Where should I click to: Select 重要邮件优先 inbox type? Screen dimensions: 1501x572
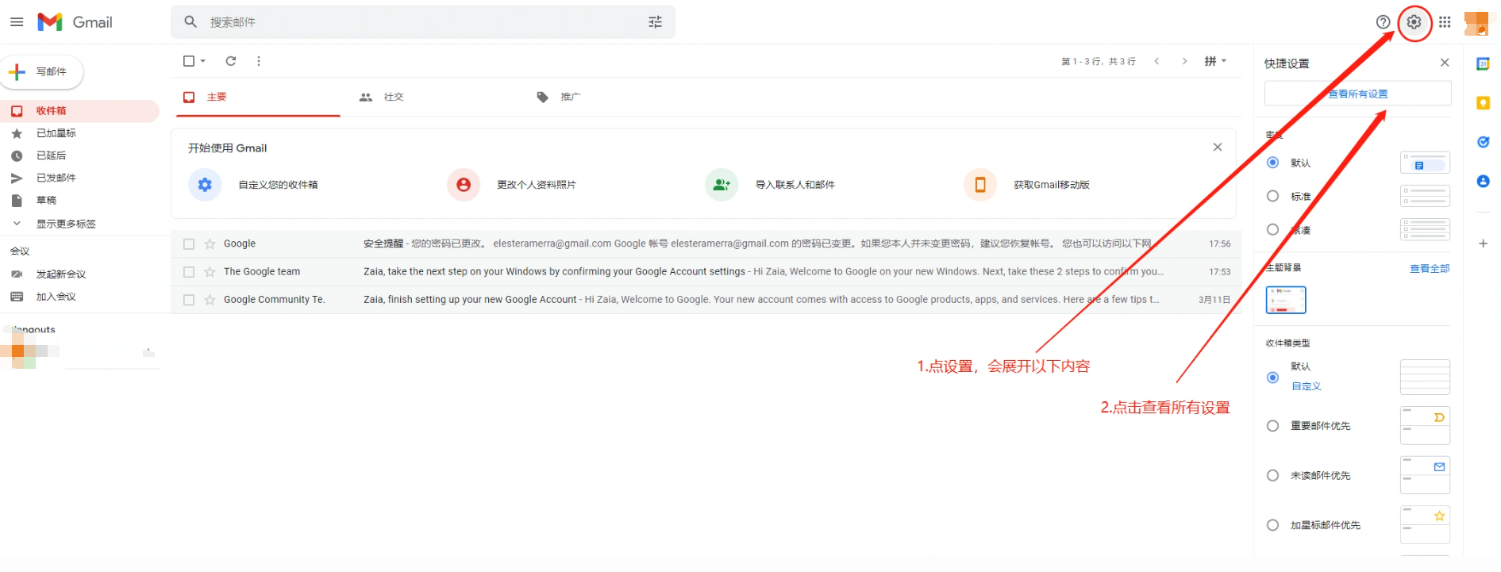click(1273, 426)
